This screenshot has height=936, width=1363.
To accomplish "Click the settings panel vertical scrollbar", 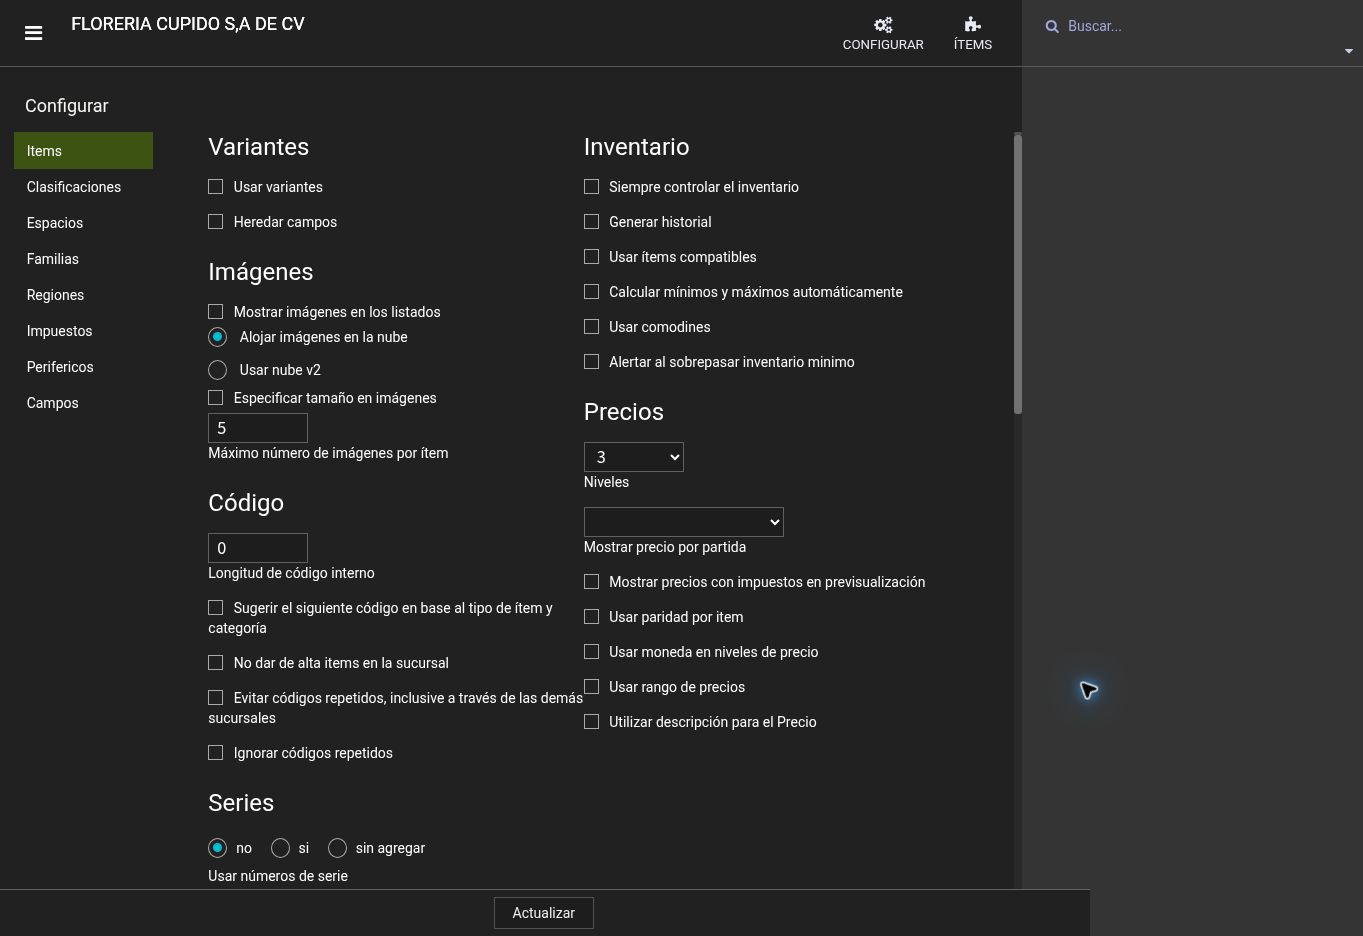I will (1018, 273).
